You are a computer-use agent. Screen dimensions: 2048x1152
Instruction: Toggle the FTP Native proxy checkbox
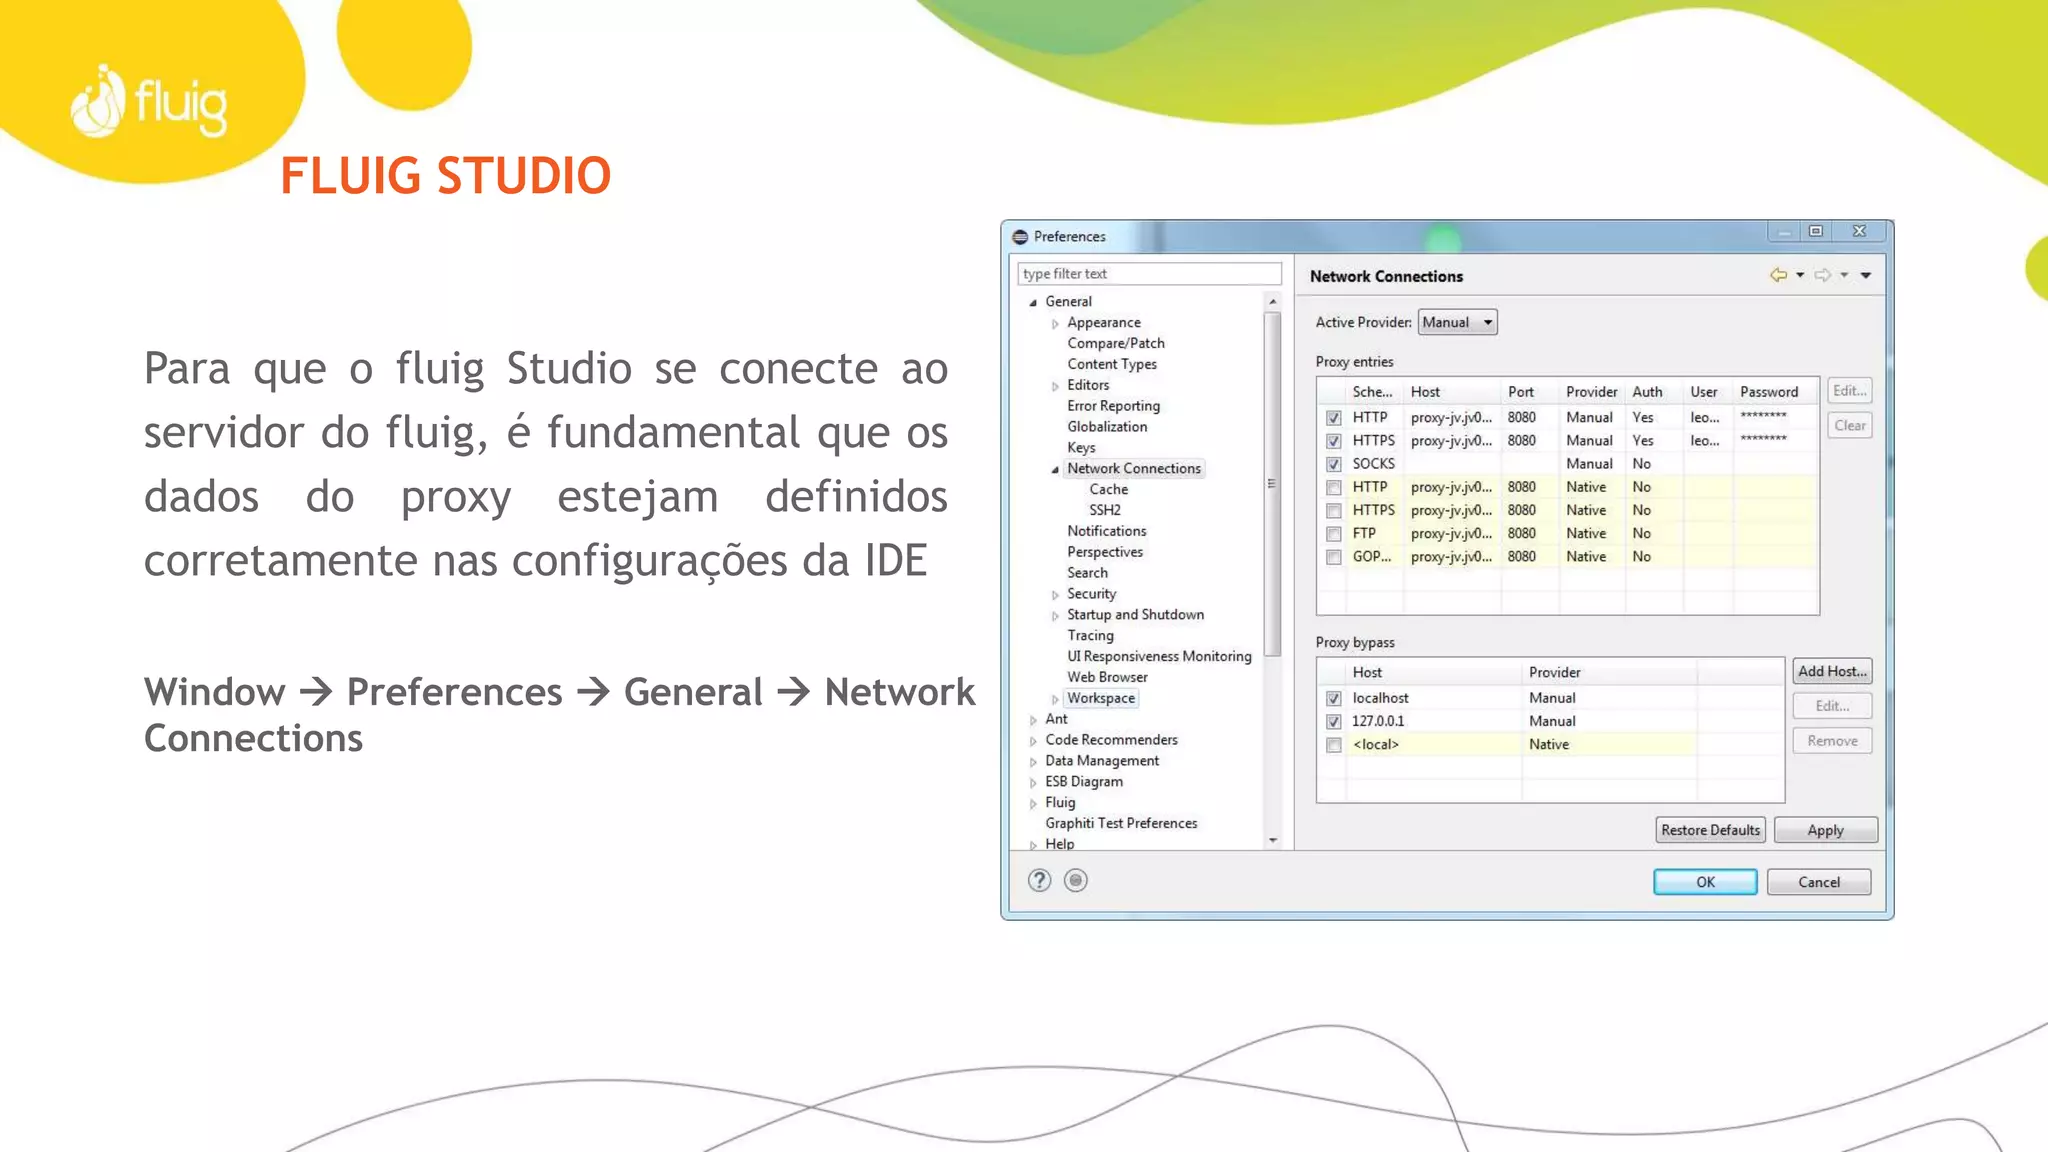pos(1334,534)
